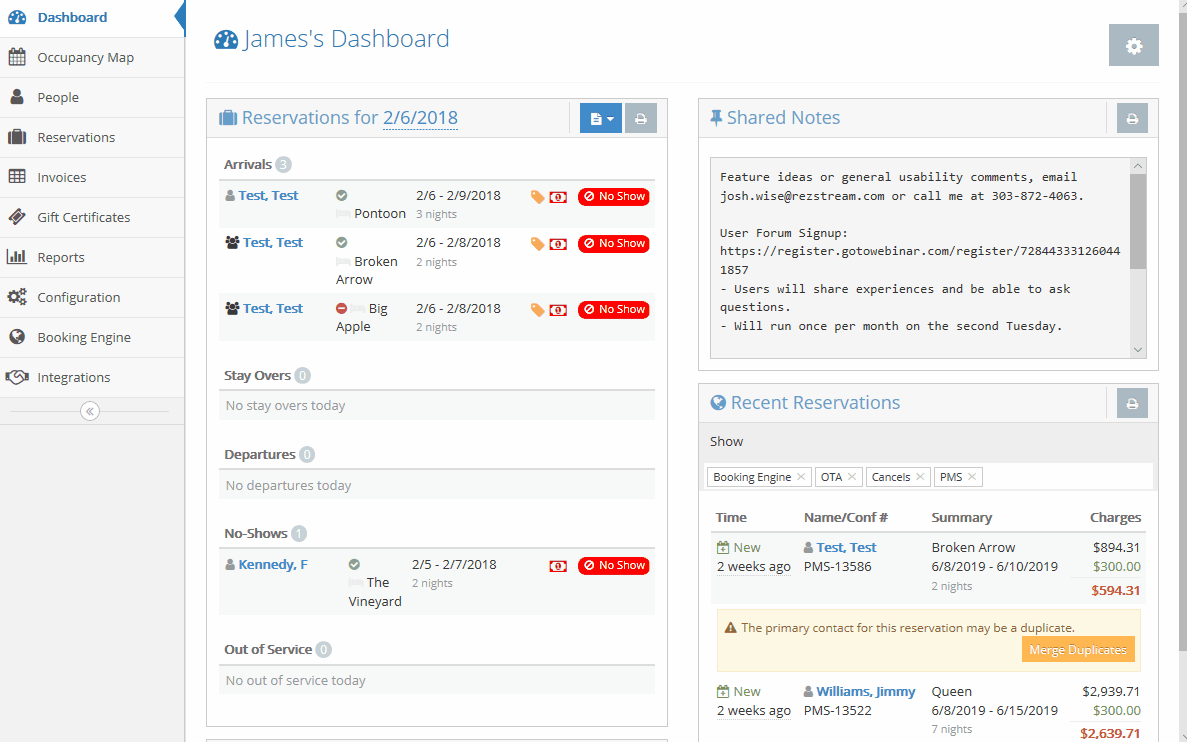Click payment icon for Big Apple arrival
Screen dimensions: 1187x742
(558, 310)
